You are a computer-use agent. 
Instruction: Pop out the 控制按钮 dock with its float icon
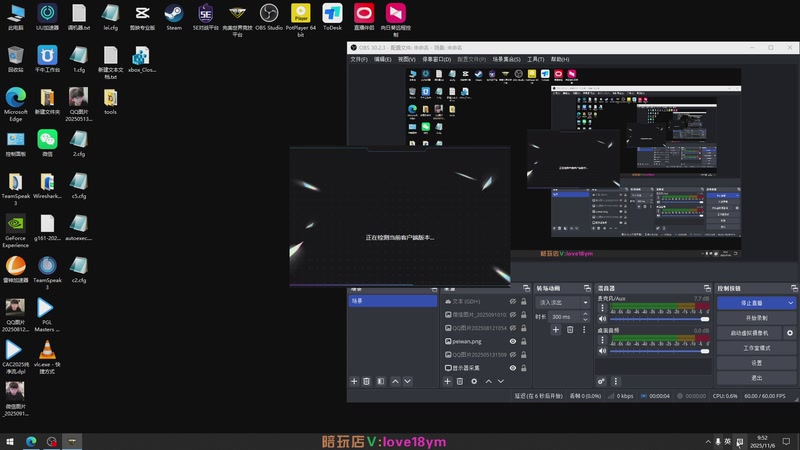794,288
